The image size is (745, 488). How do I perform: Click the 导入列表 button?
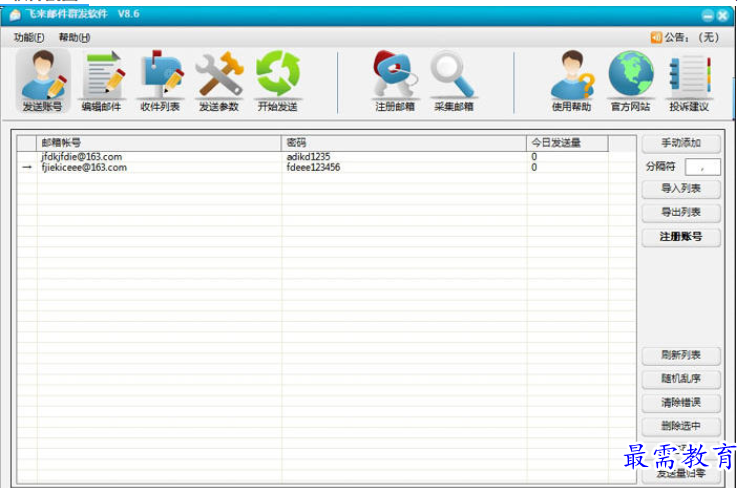click(680, 188)
